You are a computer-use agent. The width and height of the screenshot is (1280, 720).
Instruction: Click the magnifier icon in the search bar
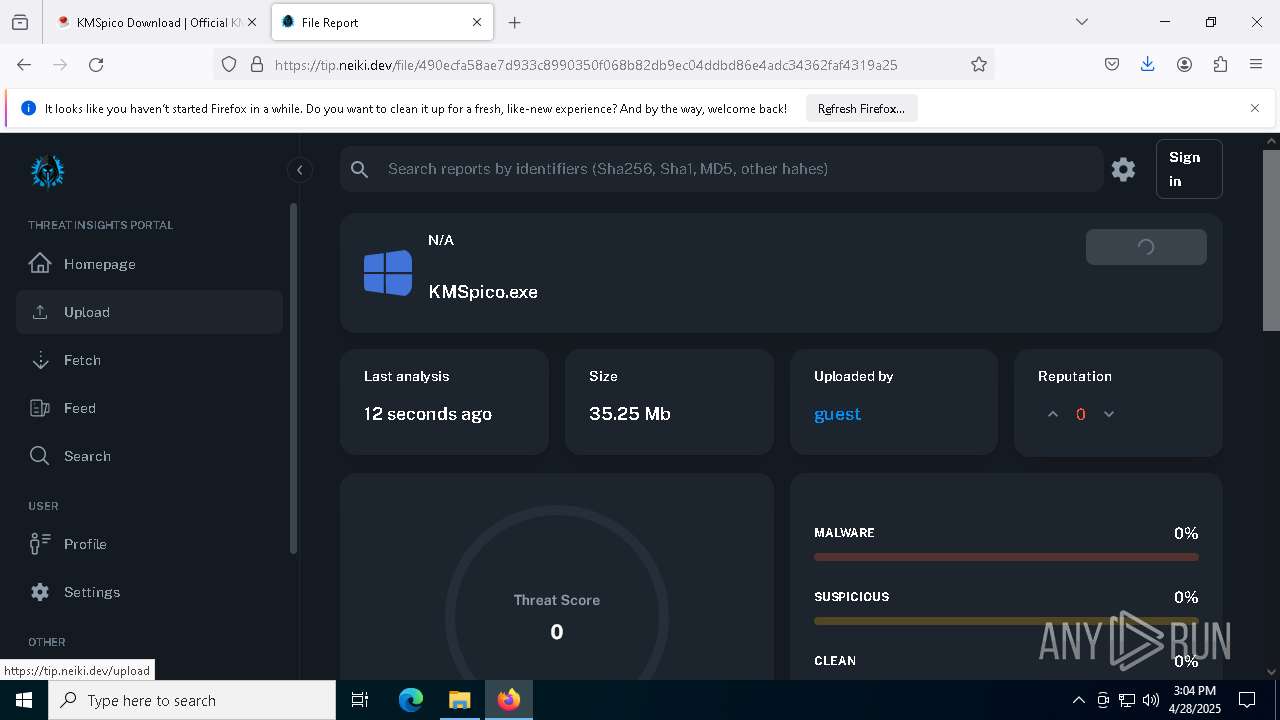[360, 170]
